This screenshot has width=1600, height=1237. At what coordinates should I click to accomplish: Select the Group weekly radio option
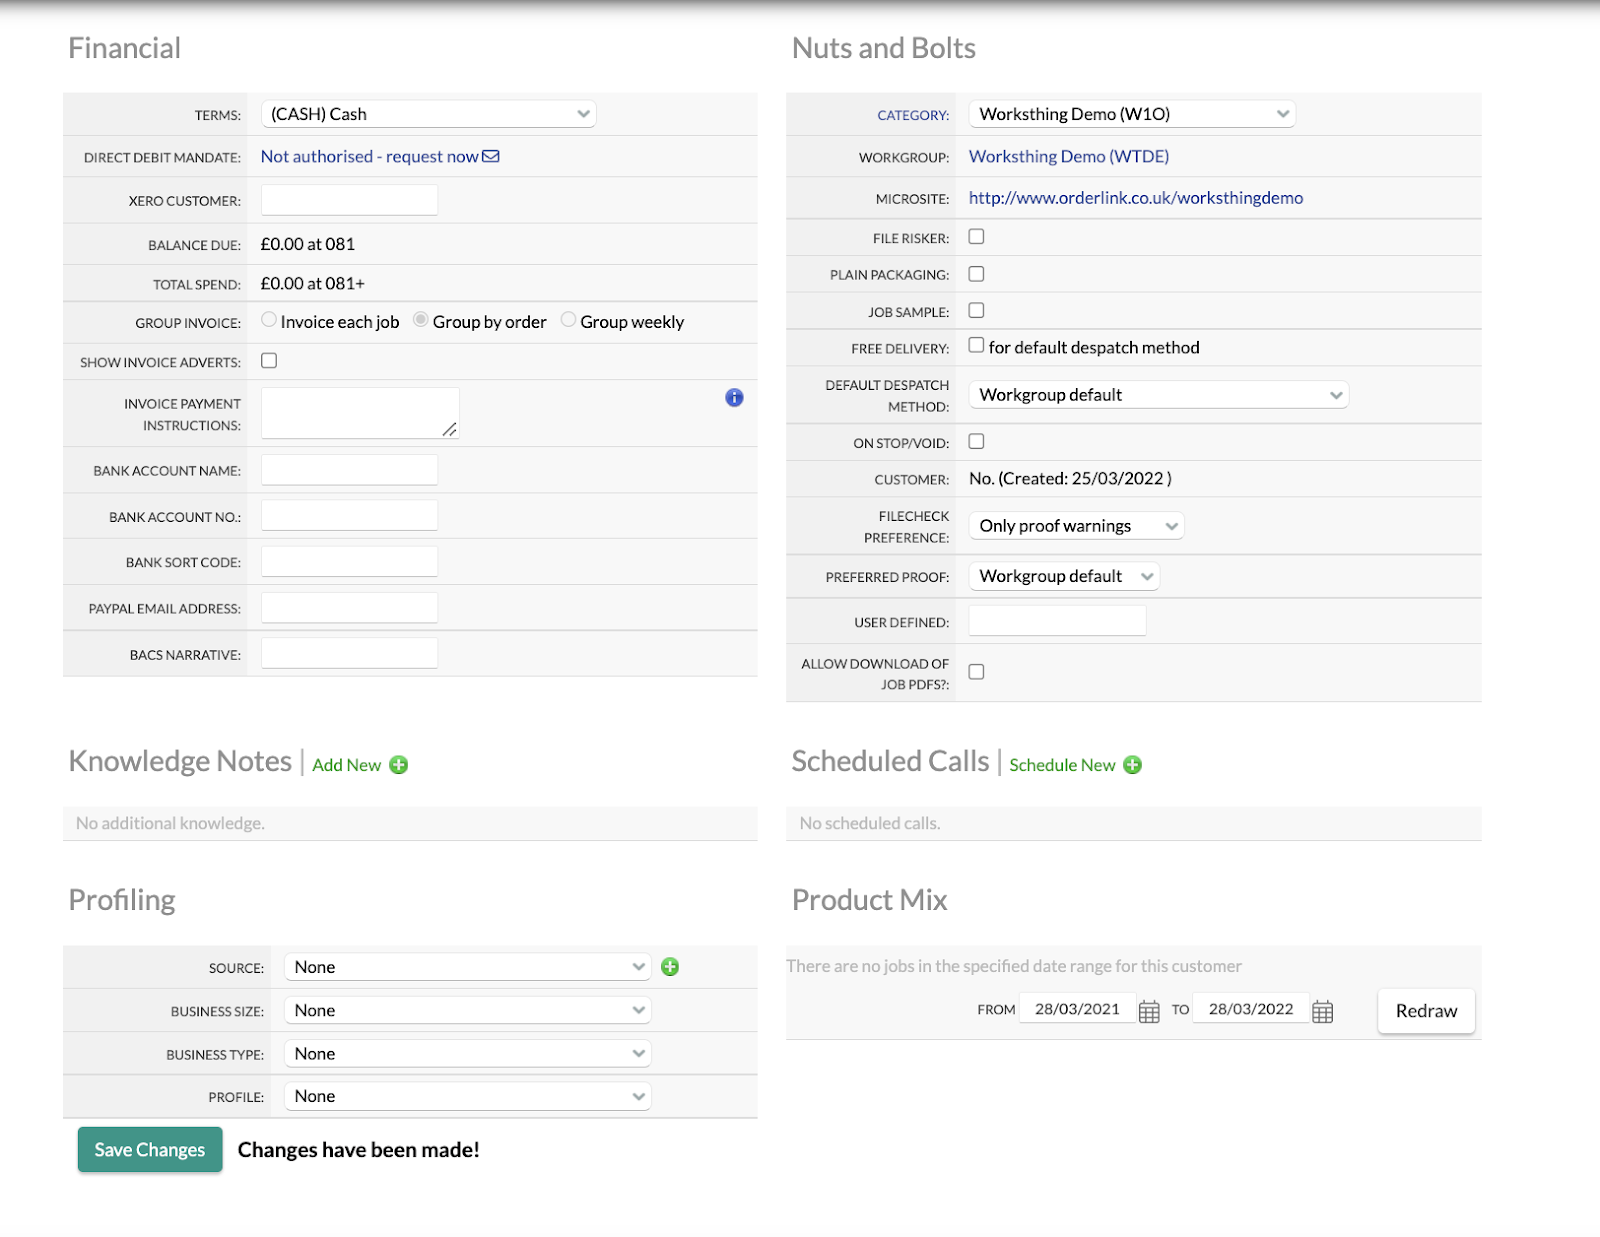[568, 320]
